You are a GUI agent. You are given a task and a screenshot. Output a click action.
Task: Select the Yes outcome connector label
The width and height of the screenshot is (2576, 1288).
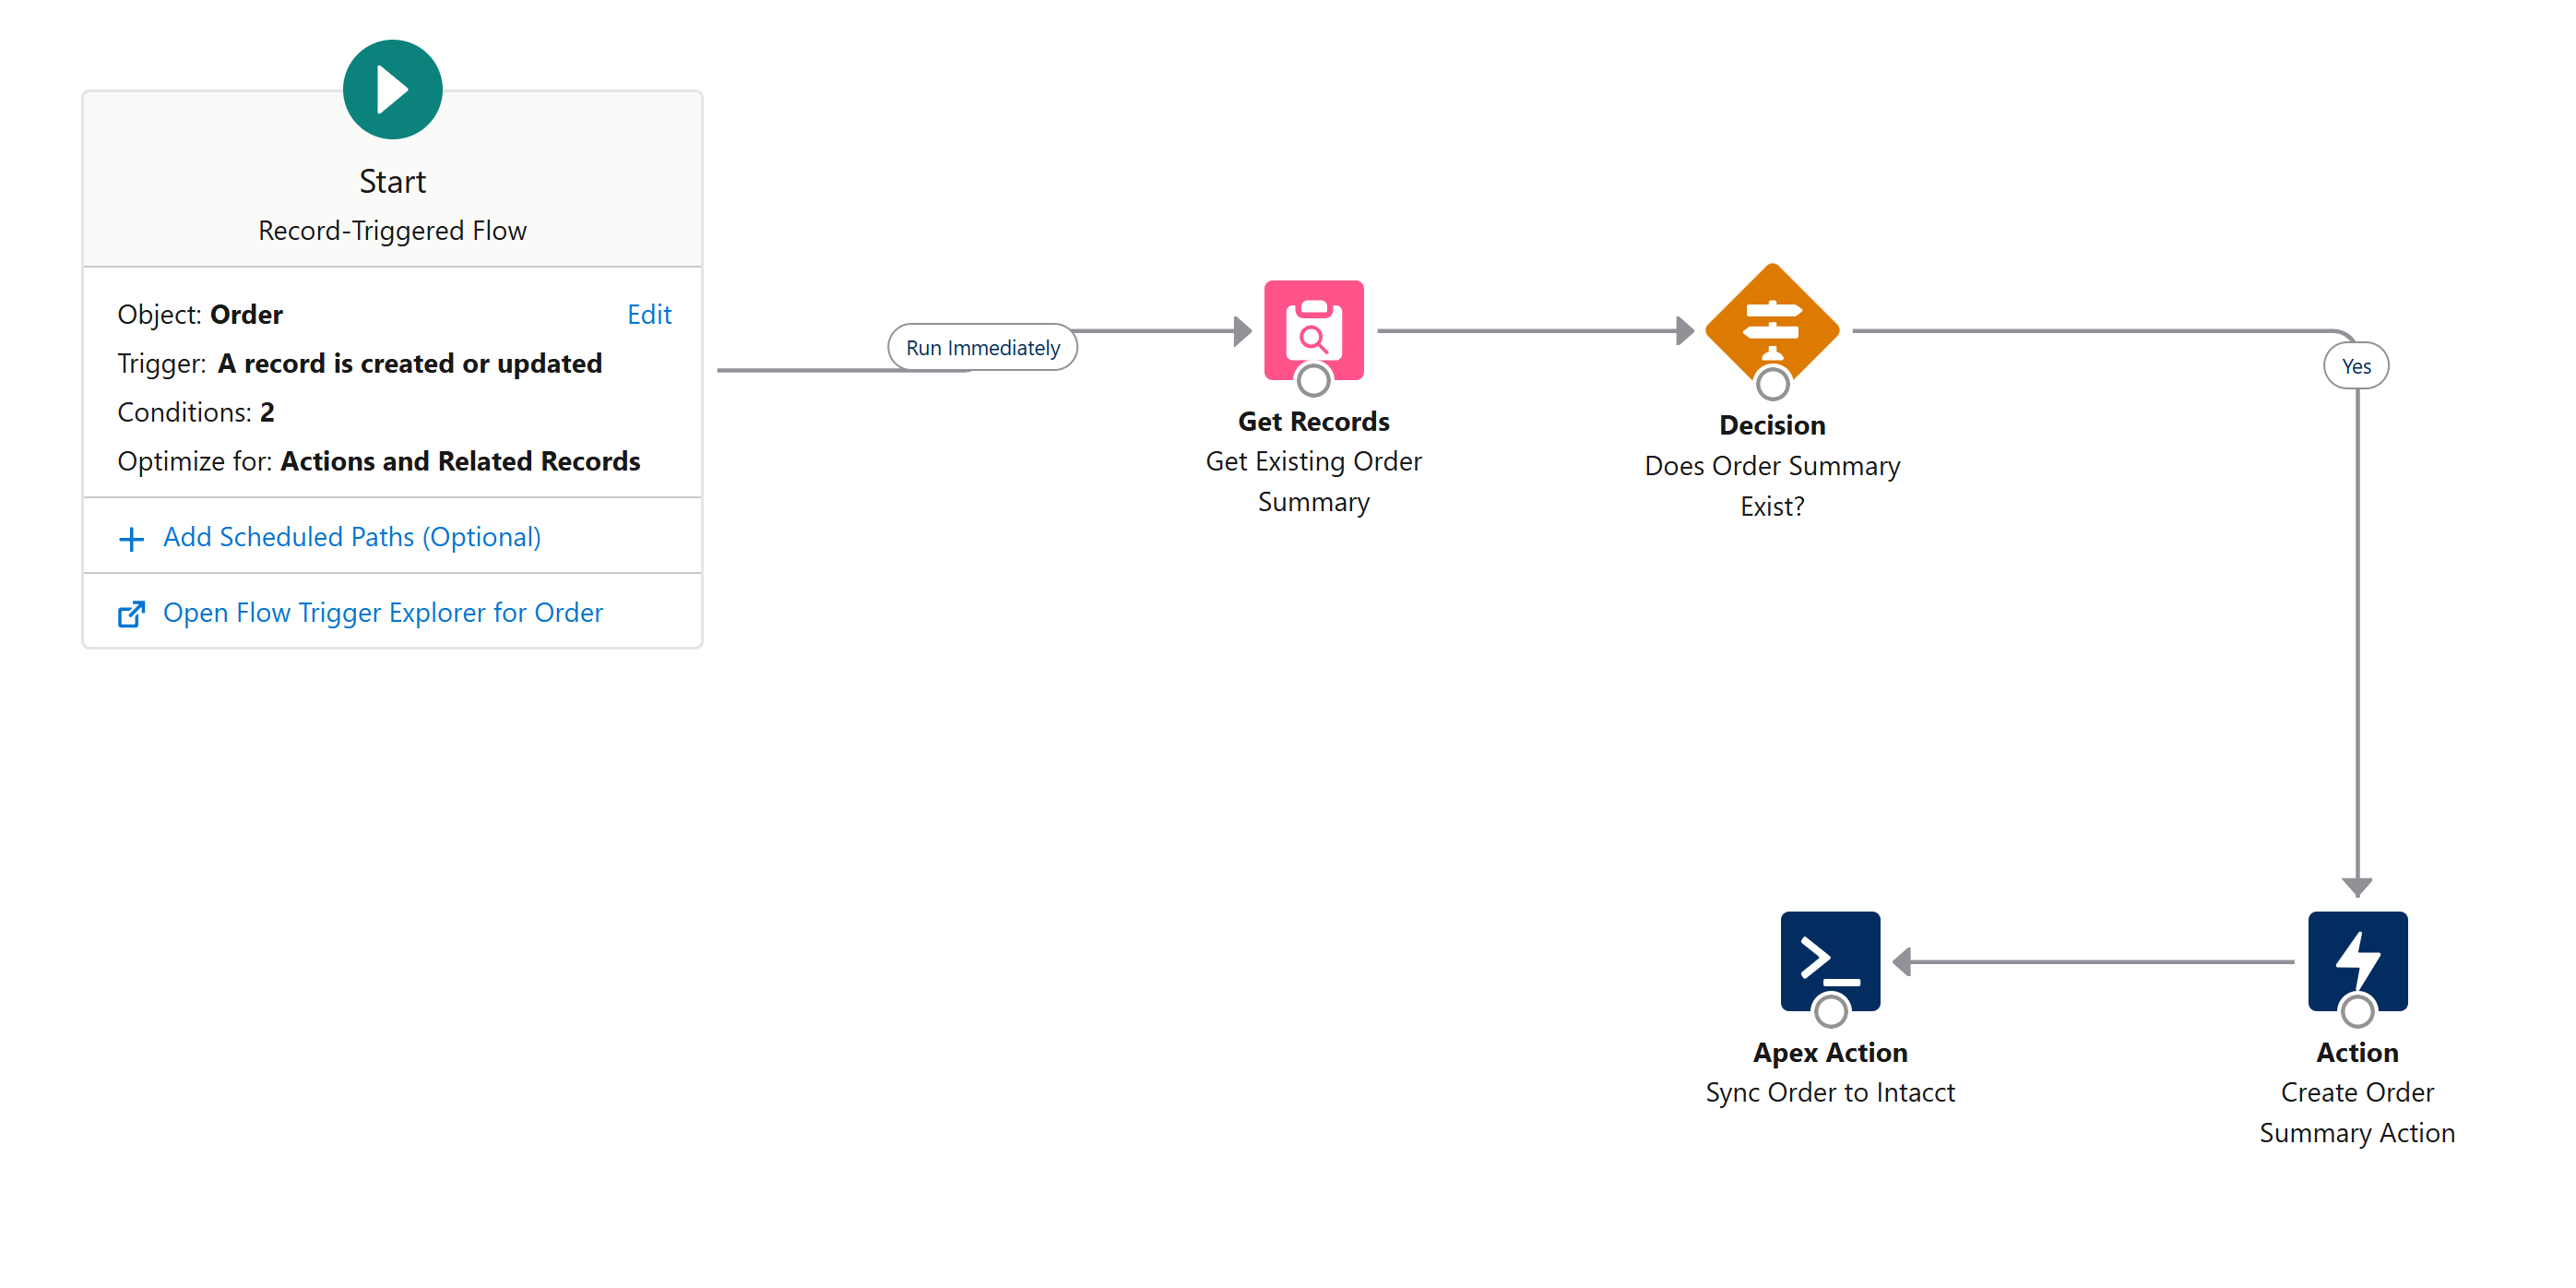click(x=2355, y=366)
